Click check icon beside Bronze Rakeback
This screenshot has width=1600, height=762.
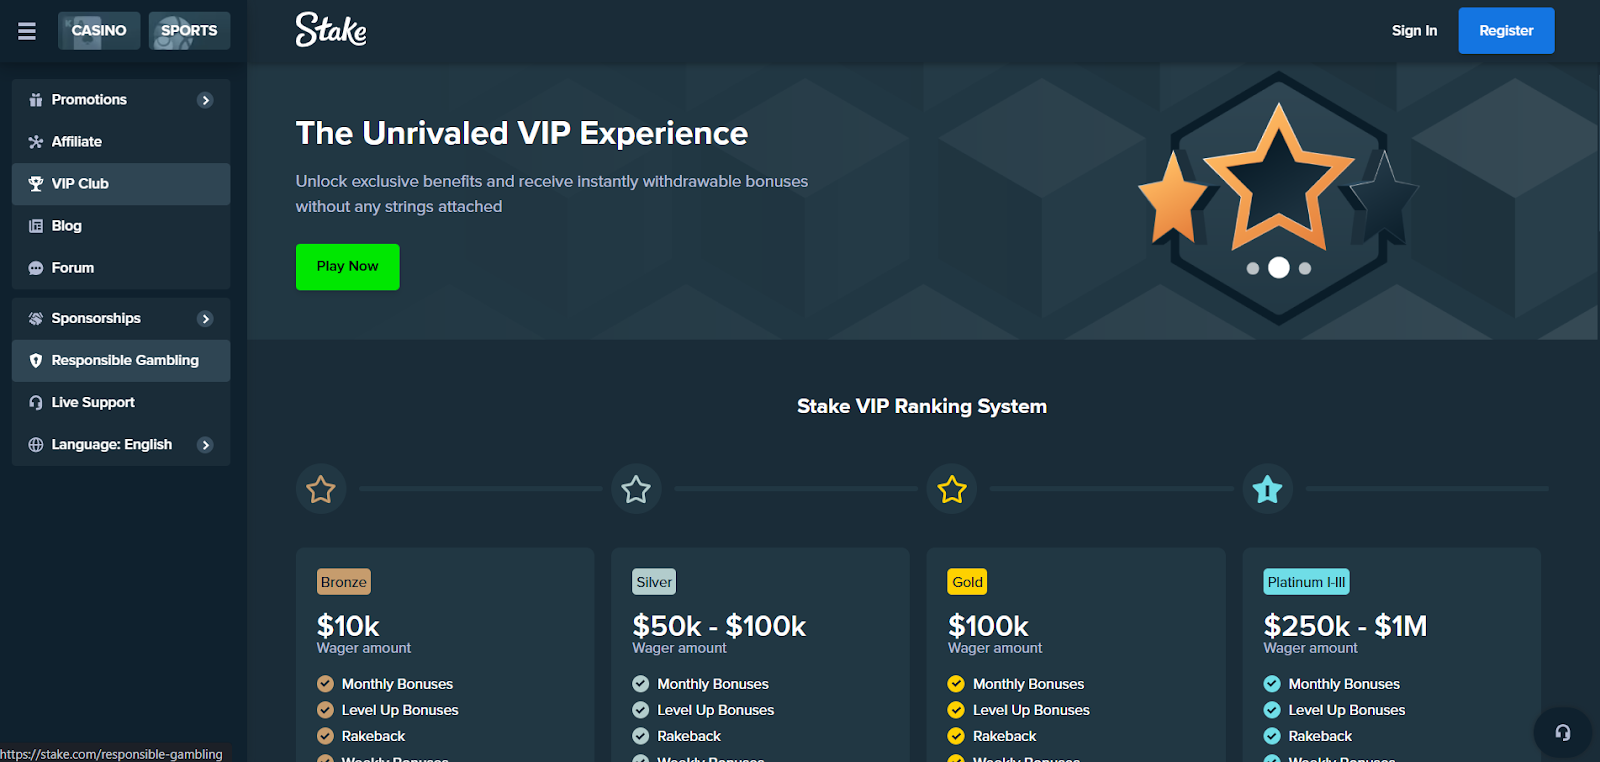tap(325, 736)
